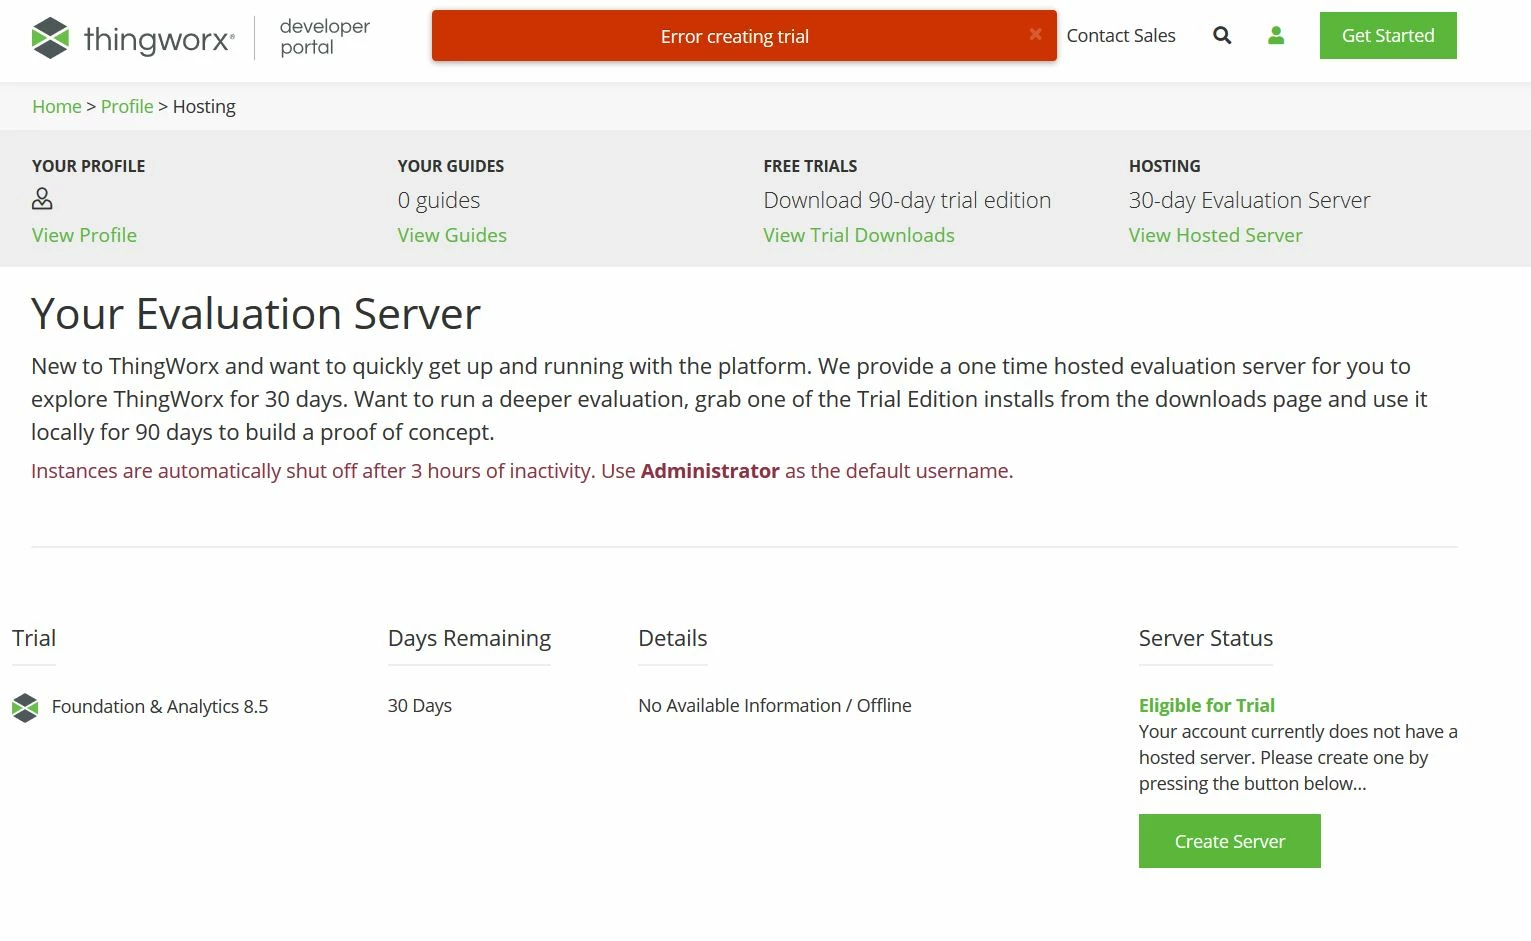Click the Error creating trial message
The width and height of the screenshot is (1531, 941).
735,37
